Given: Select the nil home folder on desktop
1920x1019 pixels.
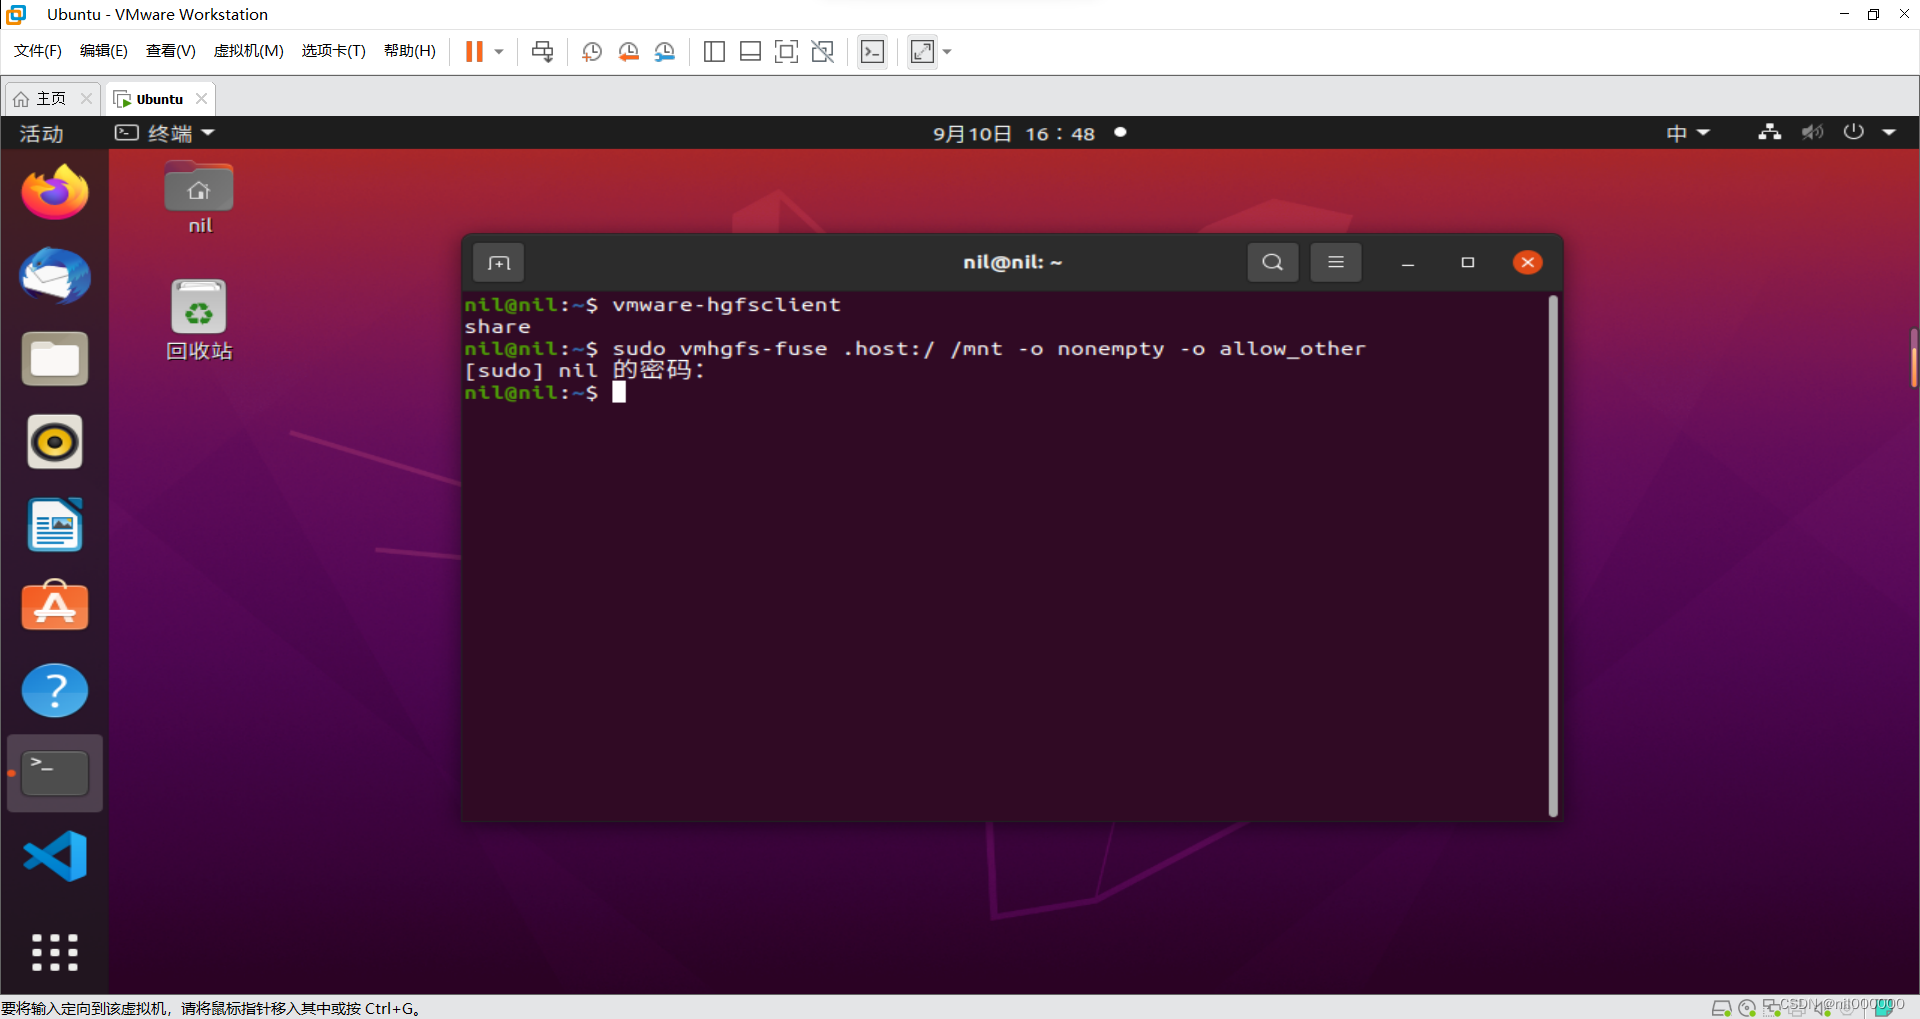Looking at the screenshot, I should click(199, 198).
